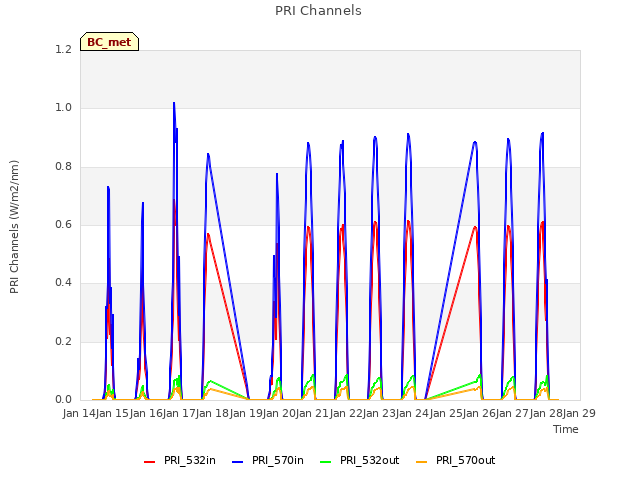The width and height of the screenshot is (640, 480).
Task: Click the Jan 20 x-axis tick label
Action: (x=279, y=413)
